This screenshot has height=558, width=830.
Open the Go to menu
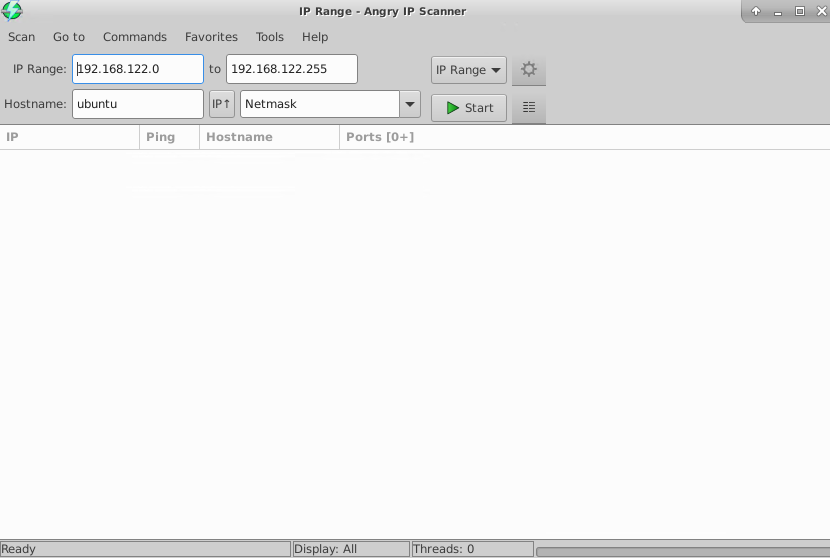coord(69,37)
